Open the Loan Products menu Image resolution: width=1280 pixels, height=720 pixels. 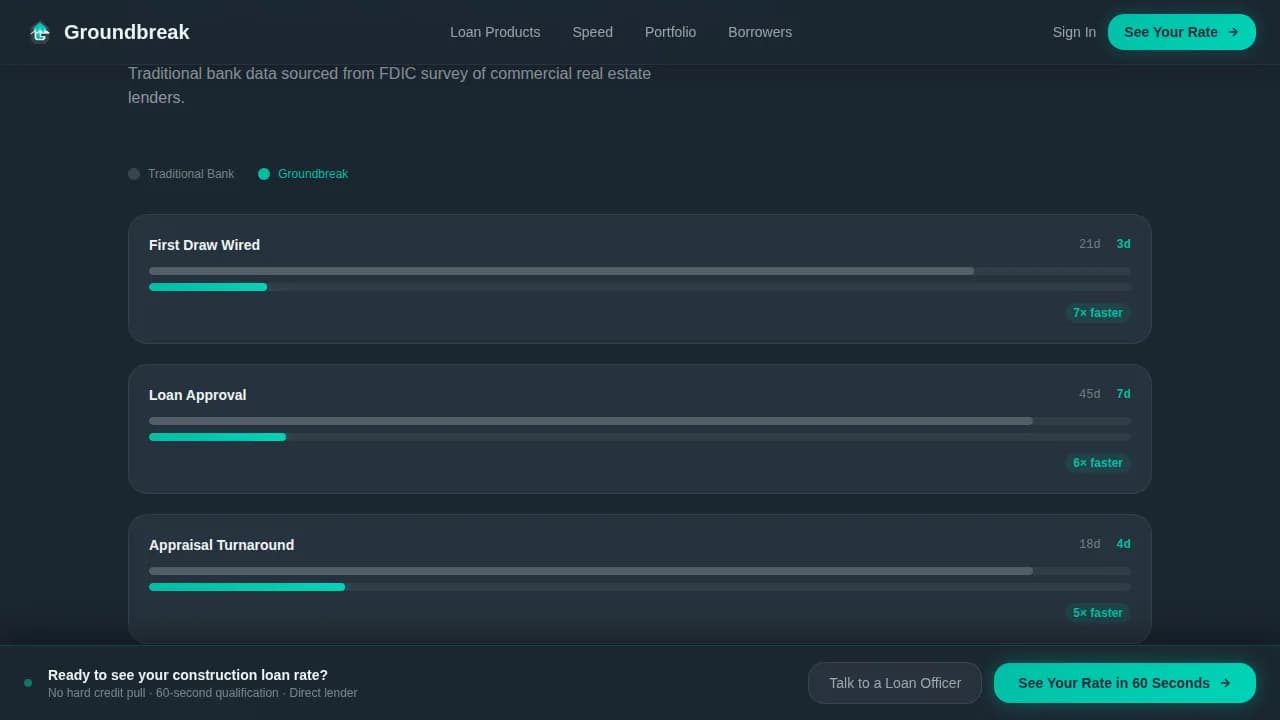pyautogui.click(x=495, y=32)
